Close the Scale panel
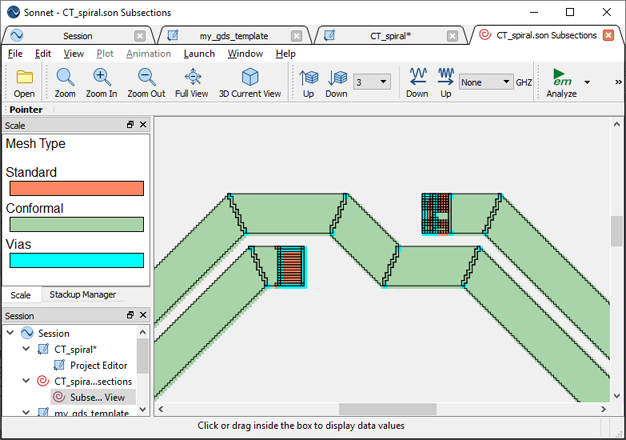Screen dimensions: 626x440 [143, 125]
